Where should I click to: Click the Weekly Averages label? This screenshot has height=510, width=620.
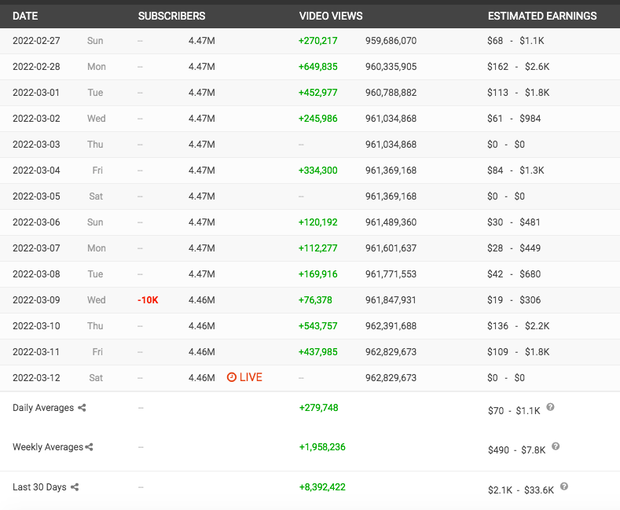48,447
